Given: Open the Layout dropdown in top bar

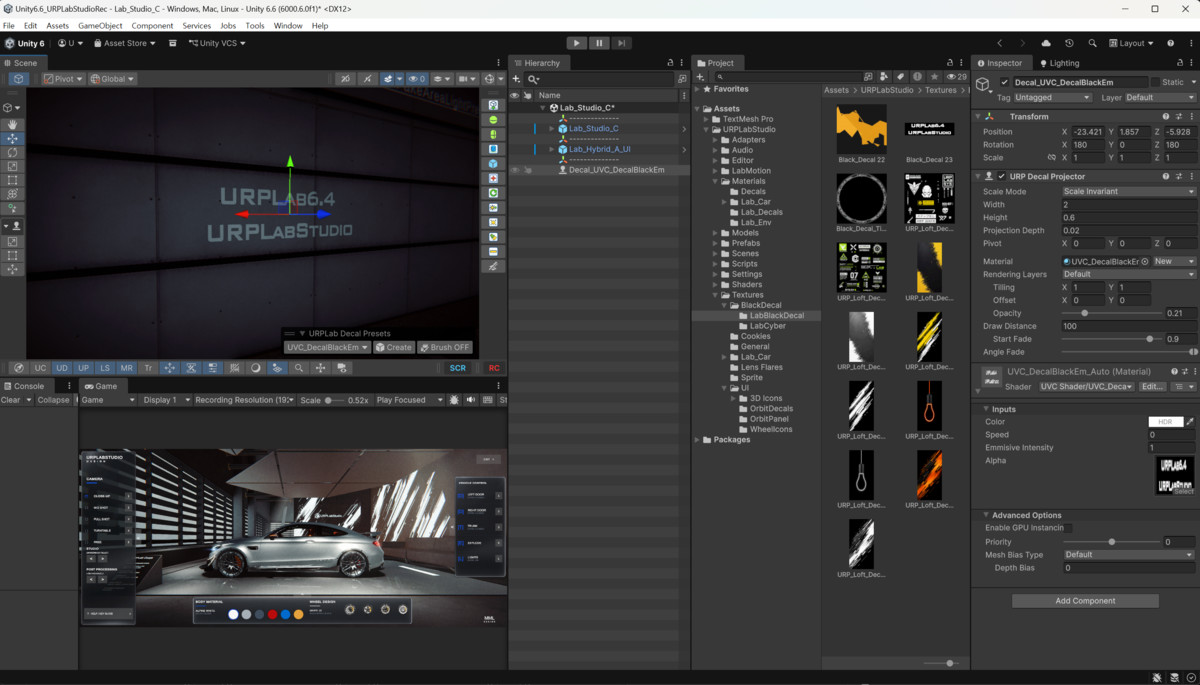Looking at the screenshot, I should click(x=1131, y=43).
